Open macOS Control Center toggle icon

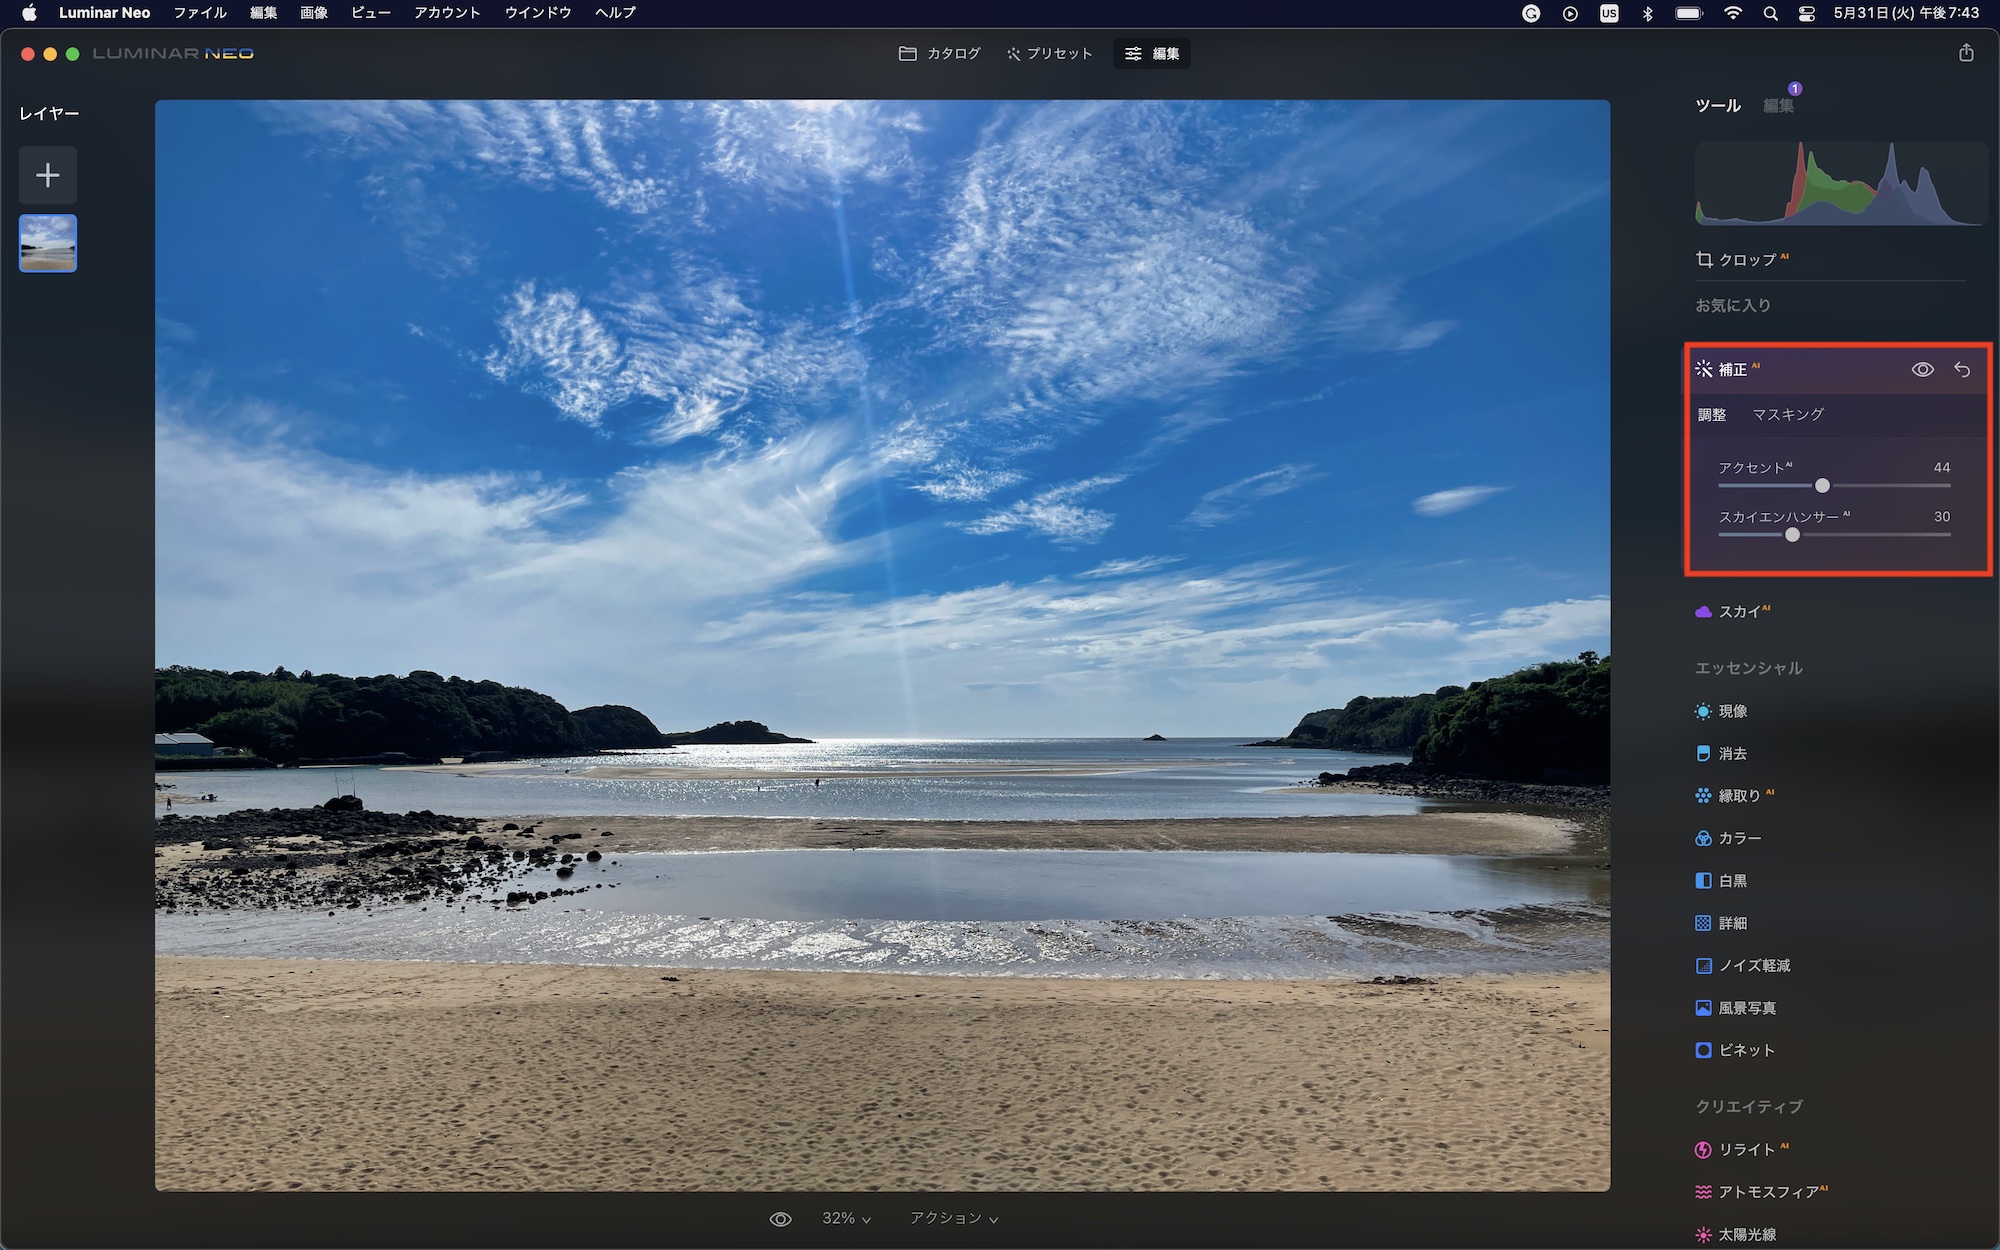(x=1806, y=13)
